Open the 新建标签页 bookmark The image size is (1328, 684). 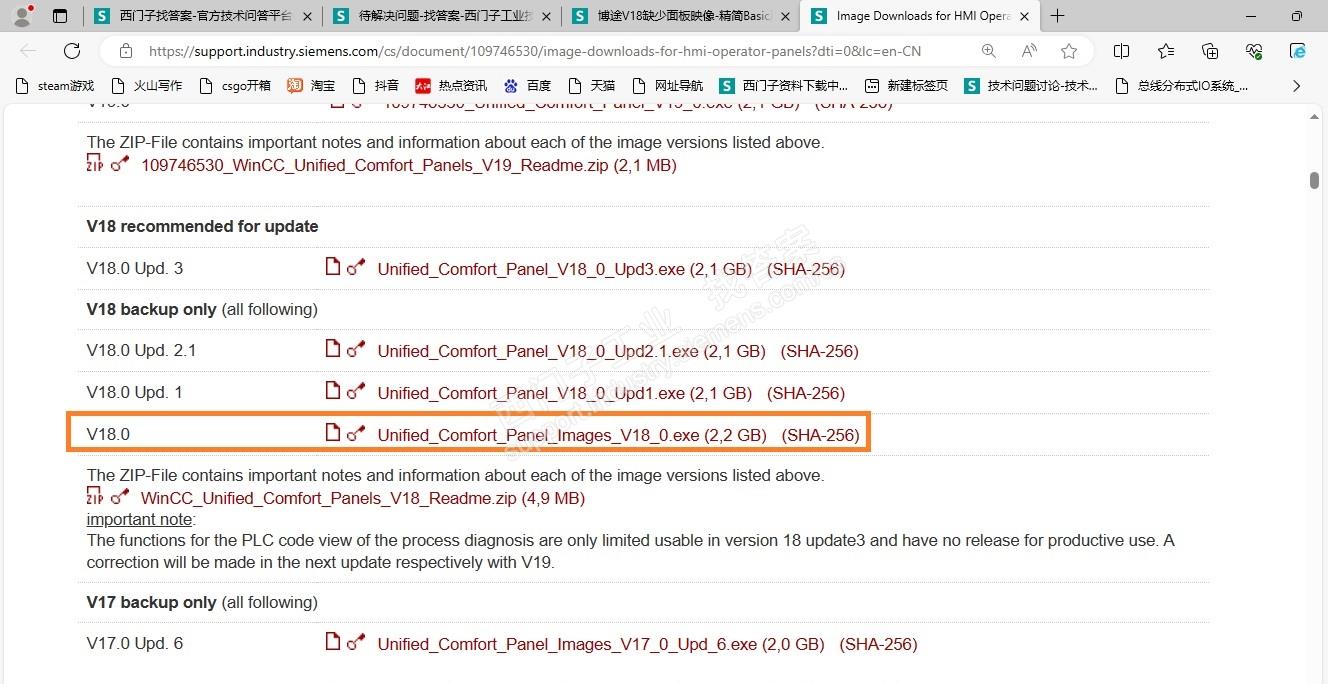click(x=906, y=86)
